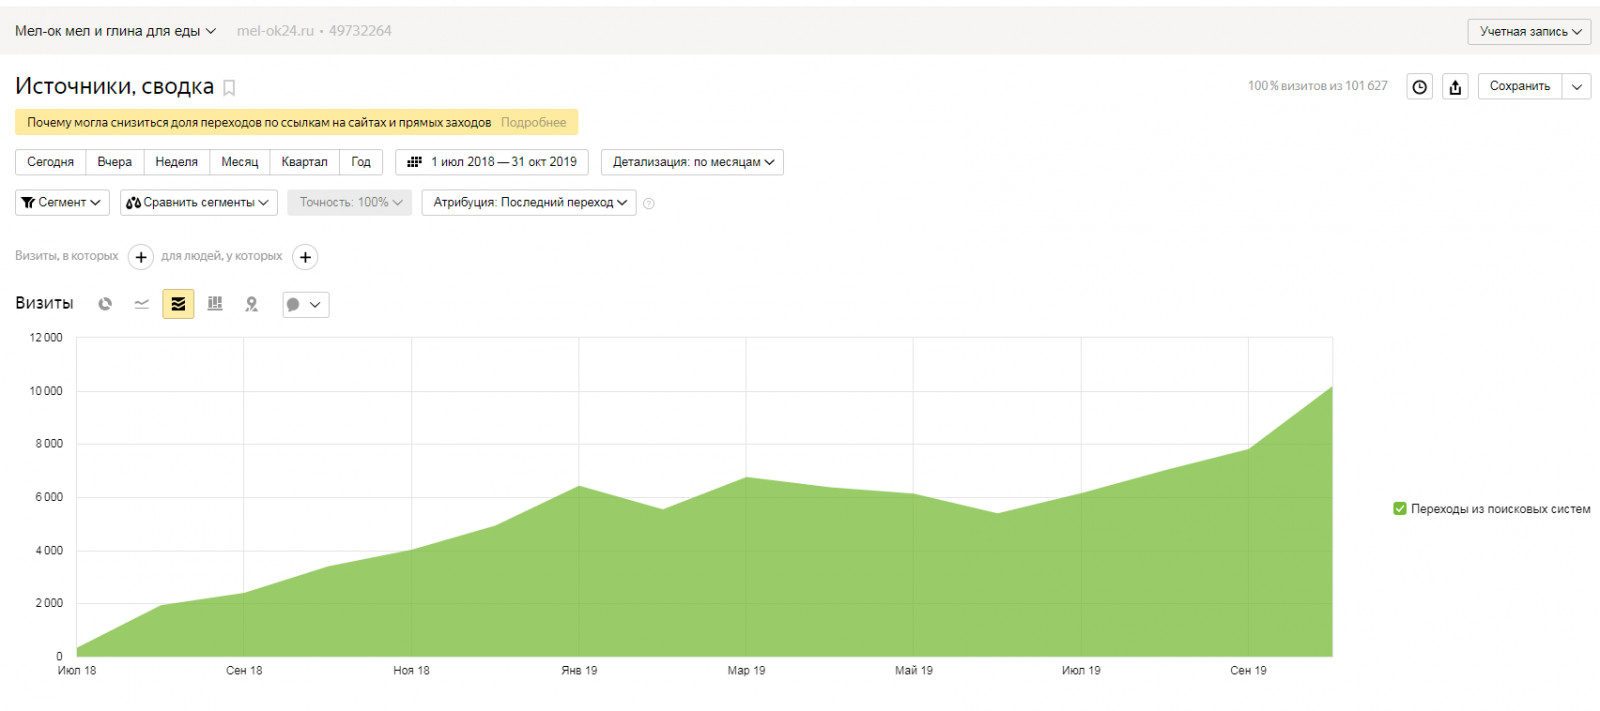Click the clock history icon
The image size is (1600, 711).
click(x=1420, y=87)
